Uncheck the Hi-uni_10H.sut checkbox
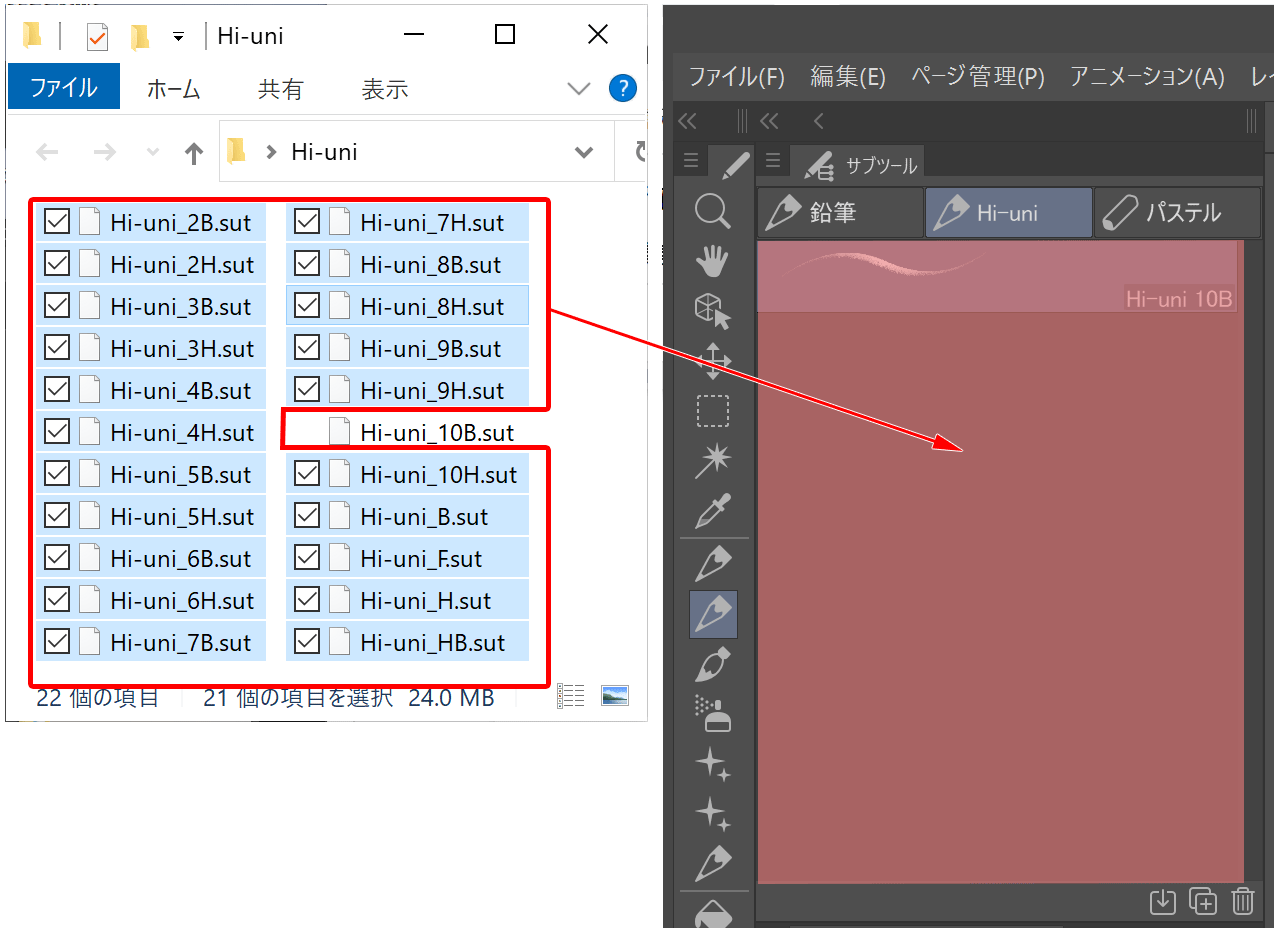The height and width of the screenshot is (928, 1274). [x=307, y=474]
